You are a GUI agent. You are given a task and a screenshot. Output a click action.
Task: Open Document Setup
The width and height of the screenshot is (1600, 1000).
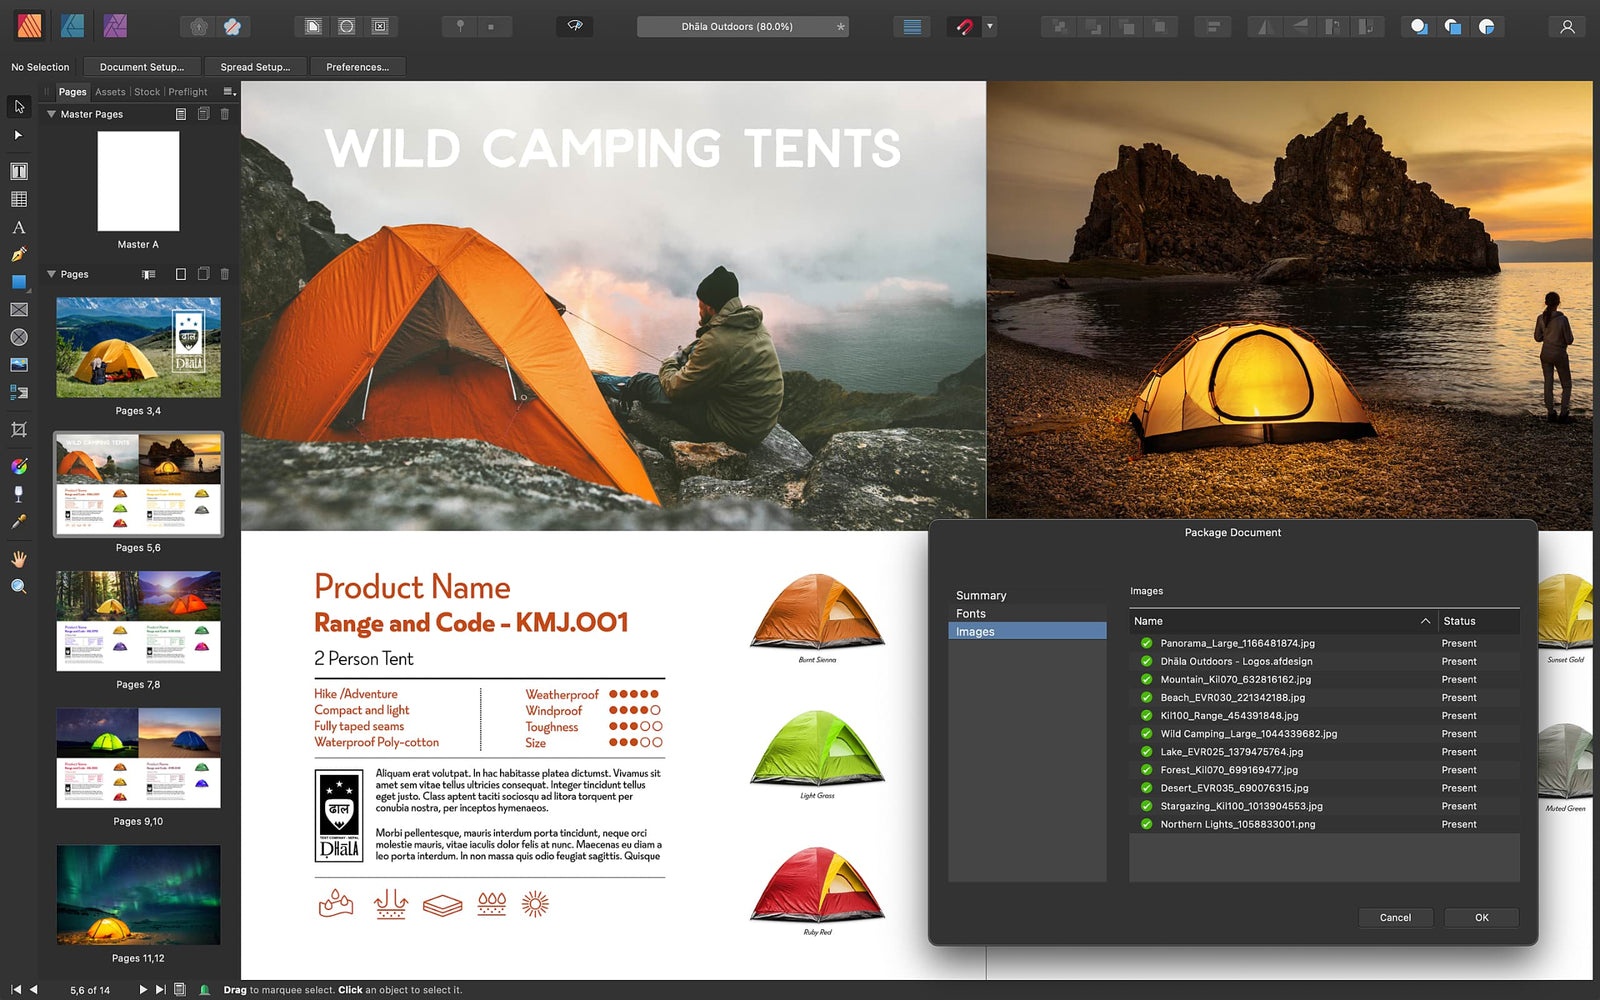click(142, 67)
